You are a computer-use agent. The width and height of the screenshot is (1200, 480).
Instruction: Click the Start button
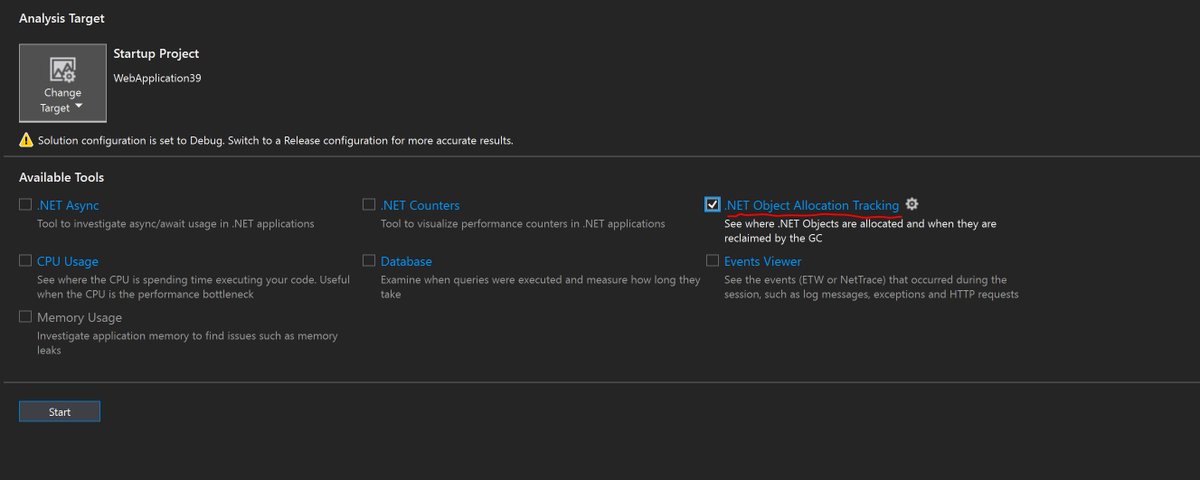59,412
